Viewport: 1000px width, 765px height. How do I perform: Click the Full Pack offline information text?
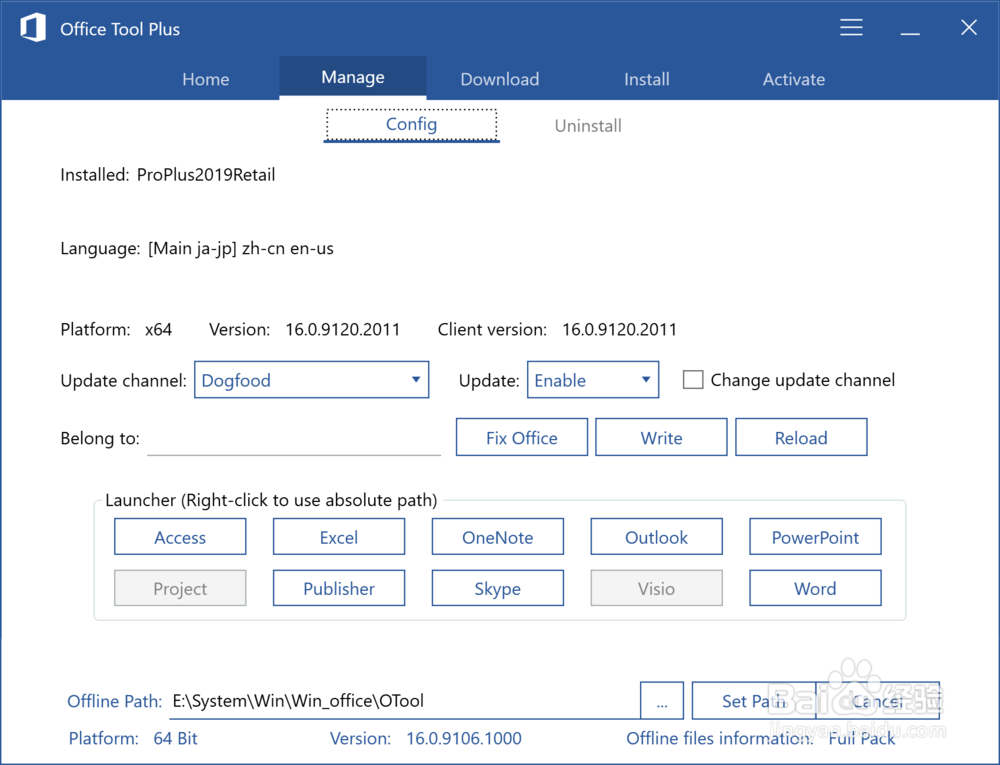pos(862,738)
